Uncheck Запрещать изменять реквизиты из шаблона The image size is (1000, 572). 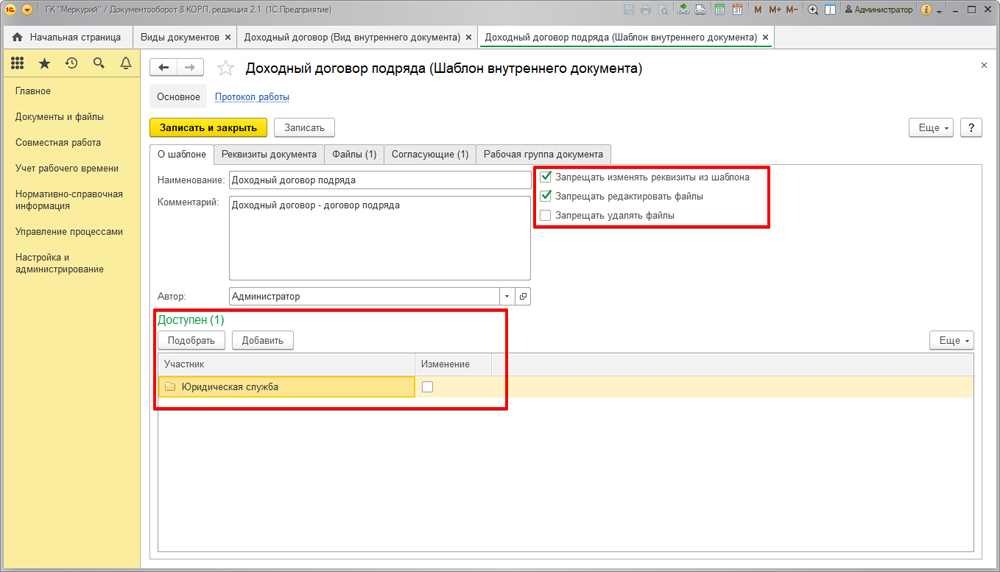545,177
